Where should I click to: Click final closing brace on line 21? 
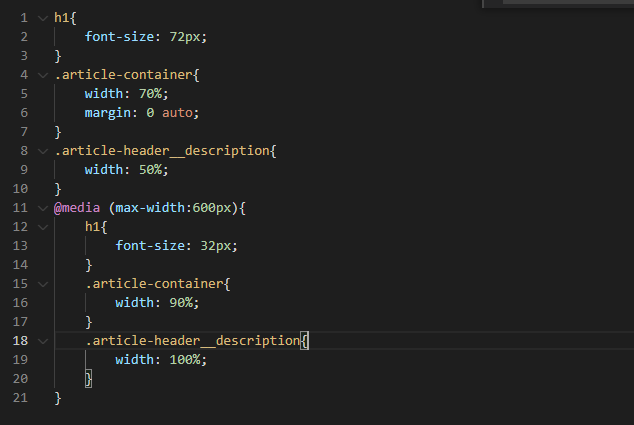[58, 398]
